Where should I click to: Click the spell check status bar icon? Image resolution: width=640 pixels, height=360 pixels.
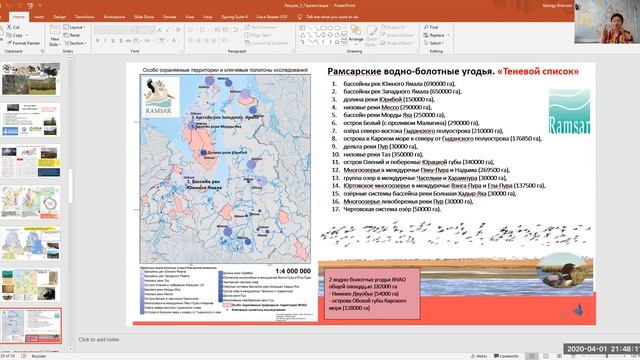click(x=24, y=356)
